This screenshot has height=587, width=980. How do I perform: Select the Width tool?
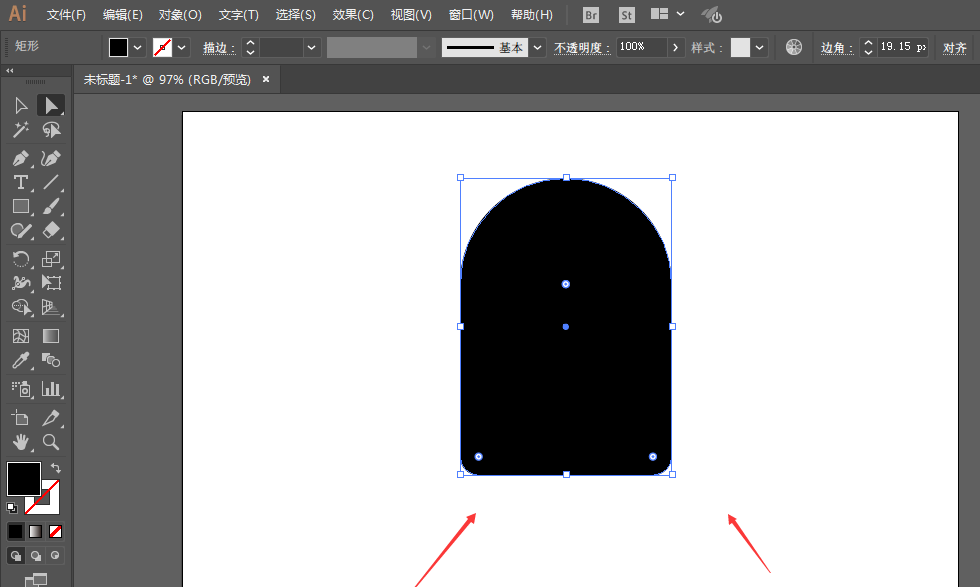(x=21, y=283)
